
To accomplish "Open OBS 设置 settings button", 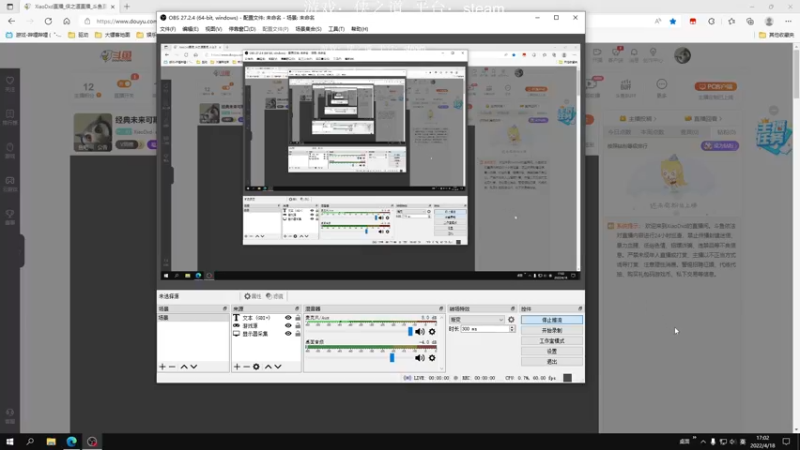I will (552, 352).
